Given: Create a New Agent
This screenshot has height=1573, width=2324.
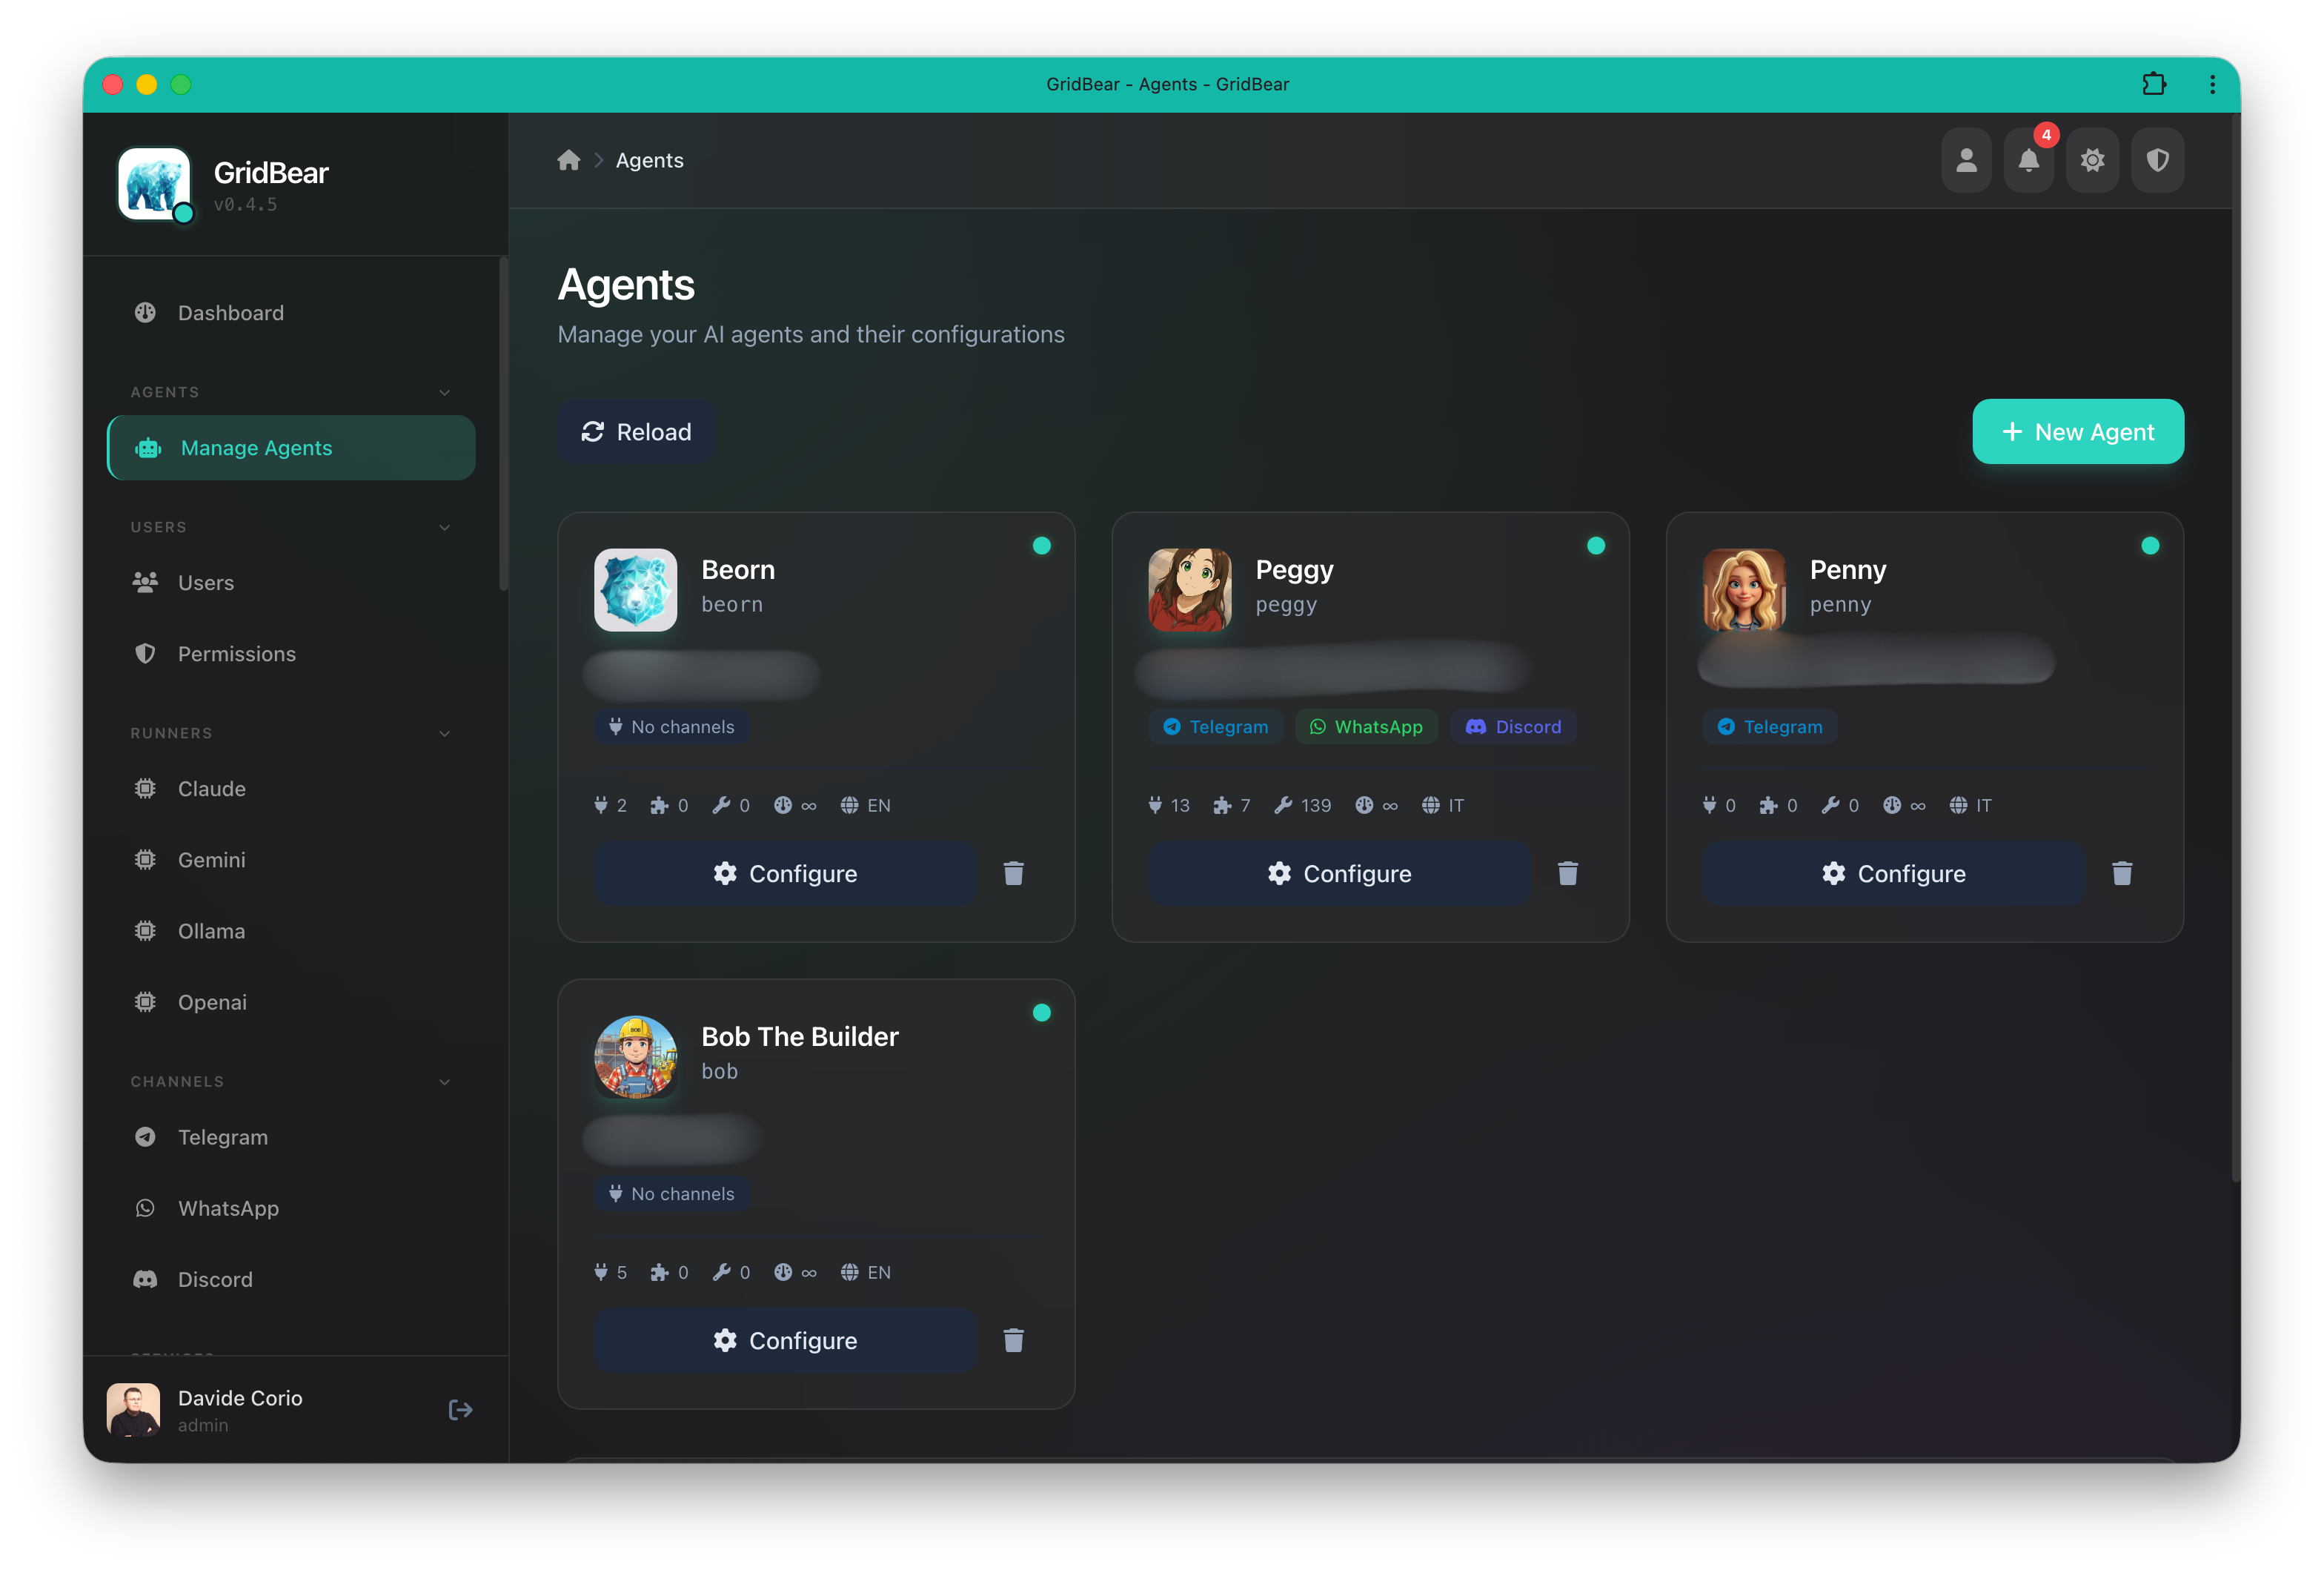Looking at the screenshot, I should (2077, 431).
